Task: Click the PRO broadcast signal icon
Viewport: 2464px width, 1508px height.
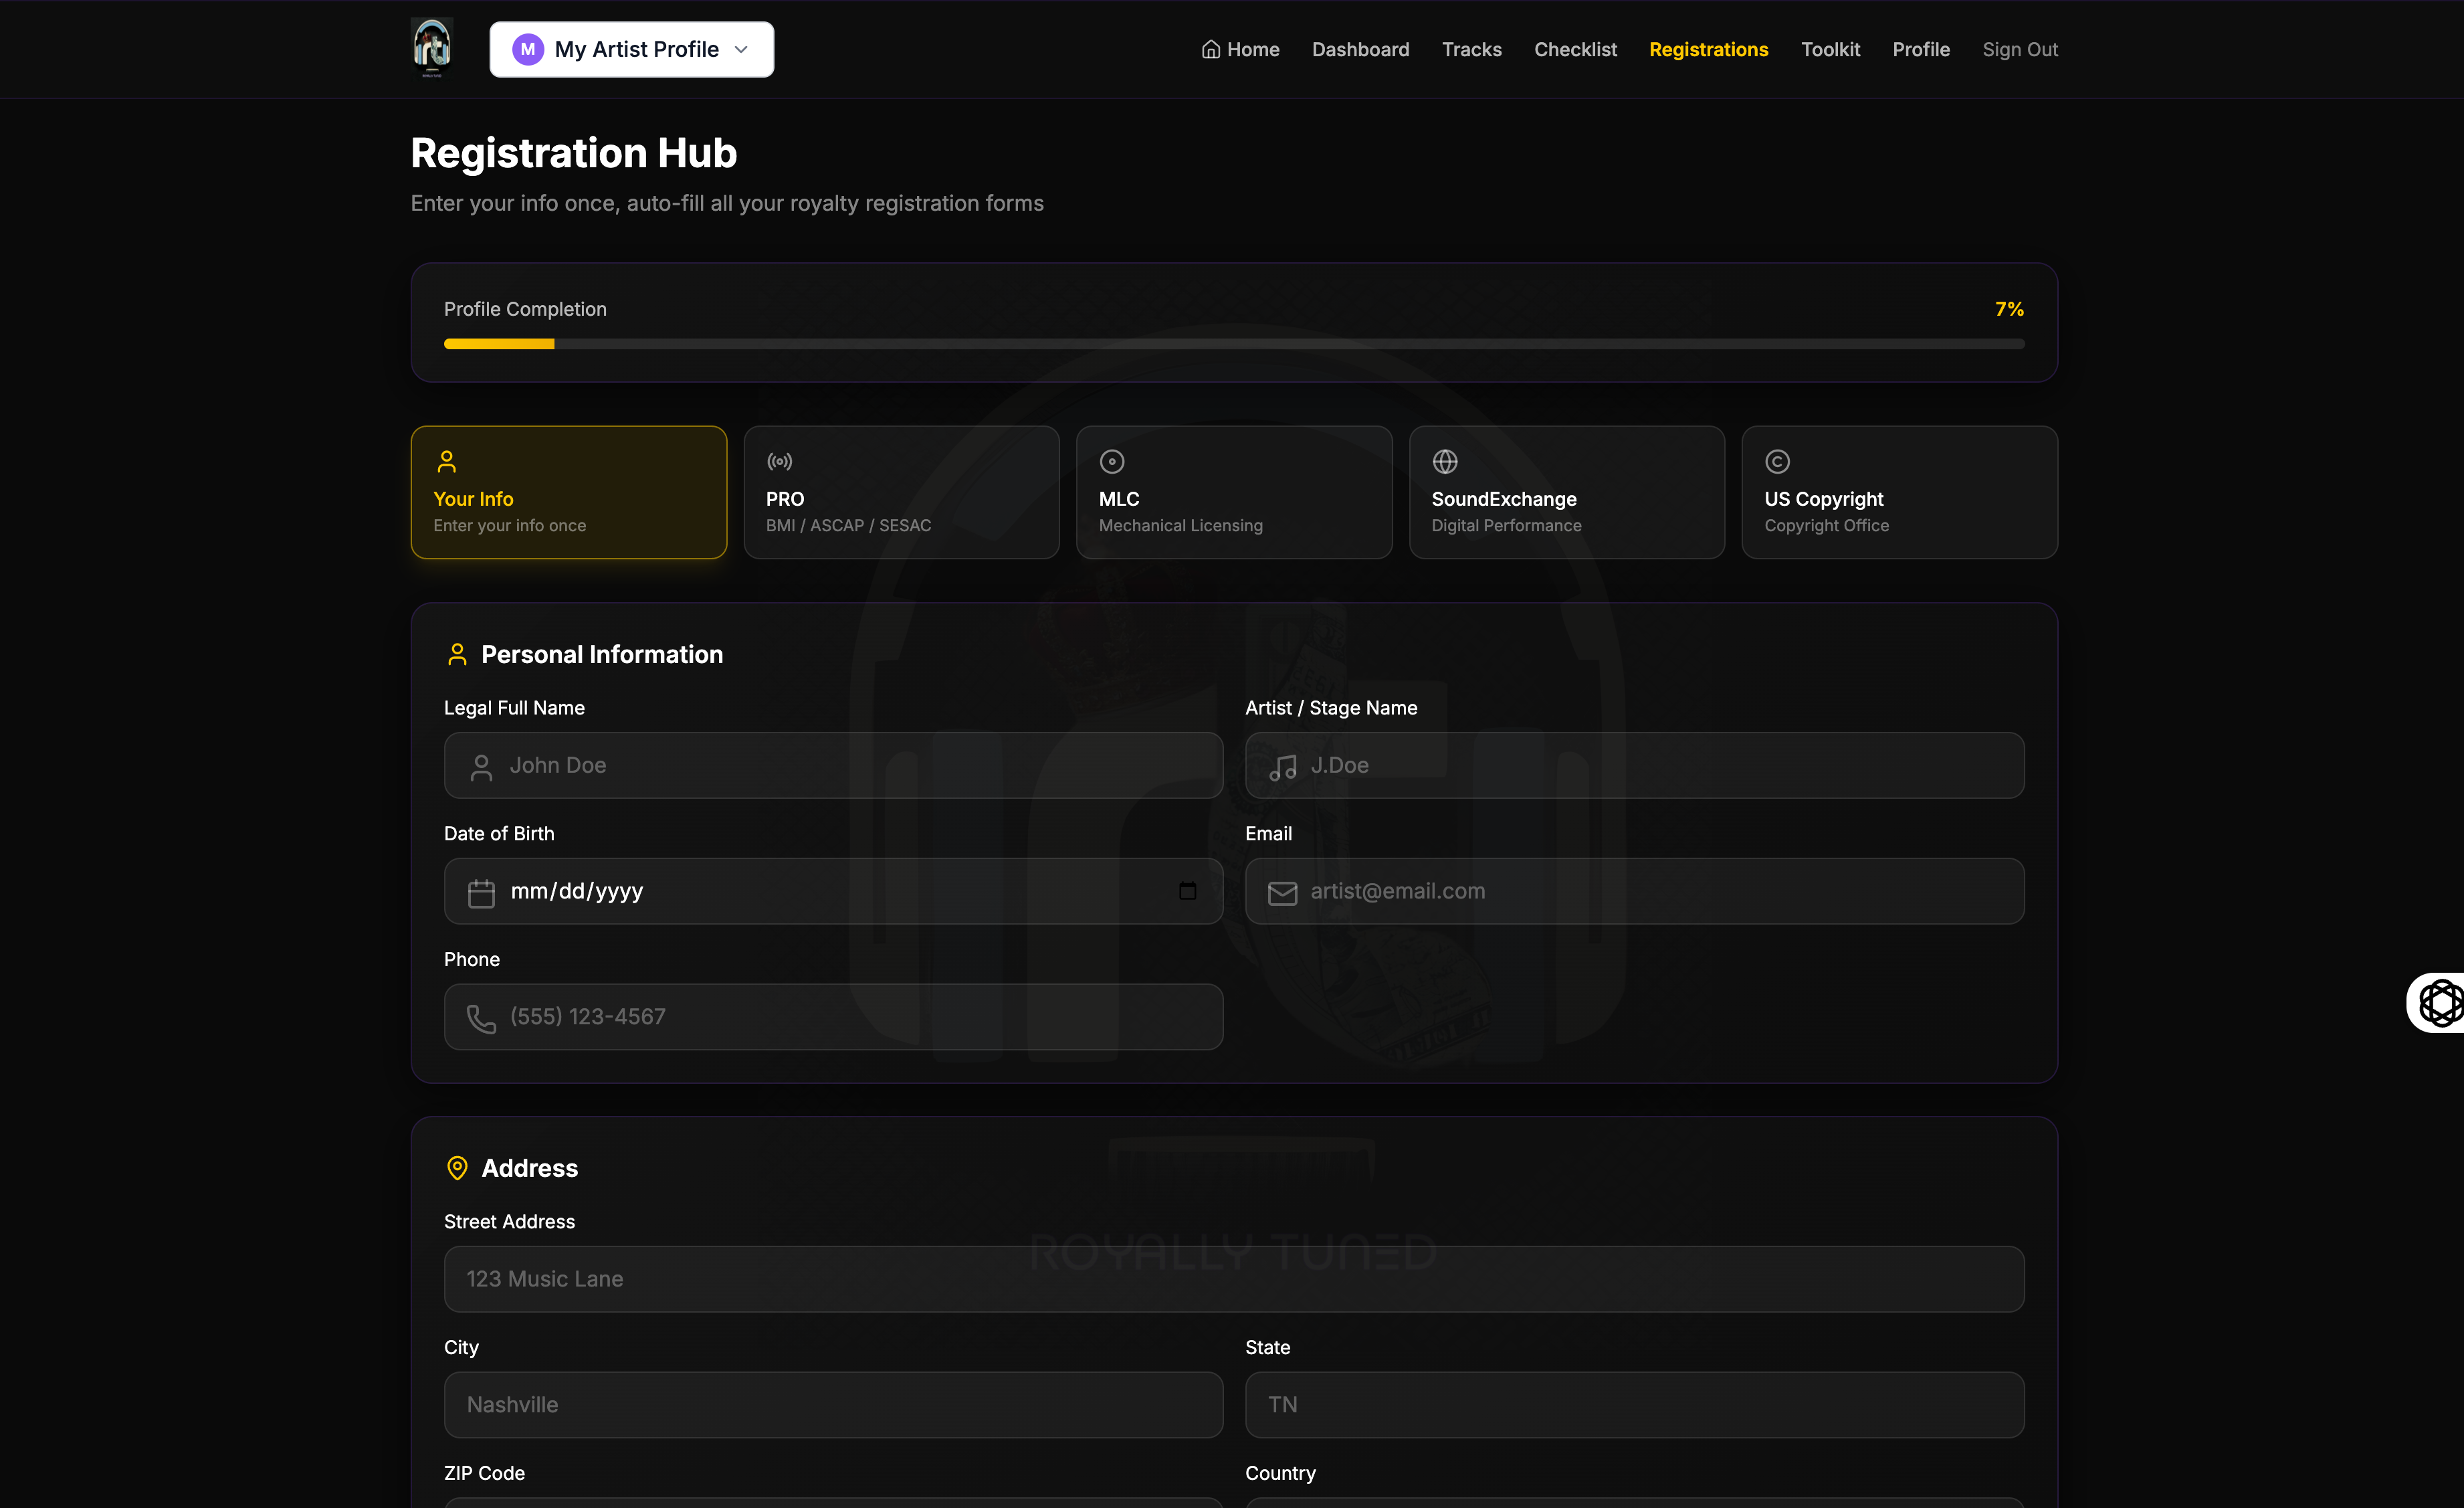Action: tap(779, 461)
